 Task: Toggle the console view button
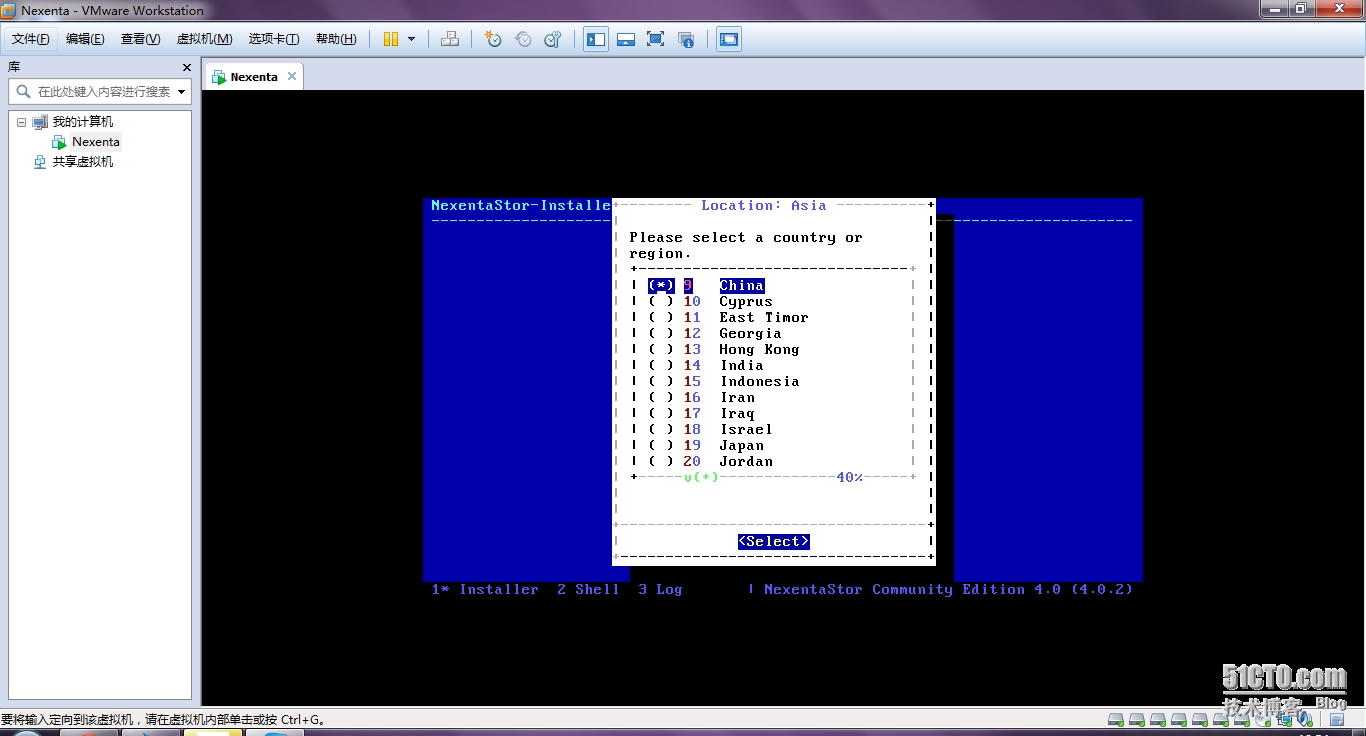tap(729, 39)
